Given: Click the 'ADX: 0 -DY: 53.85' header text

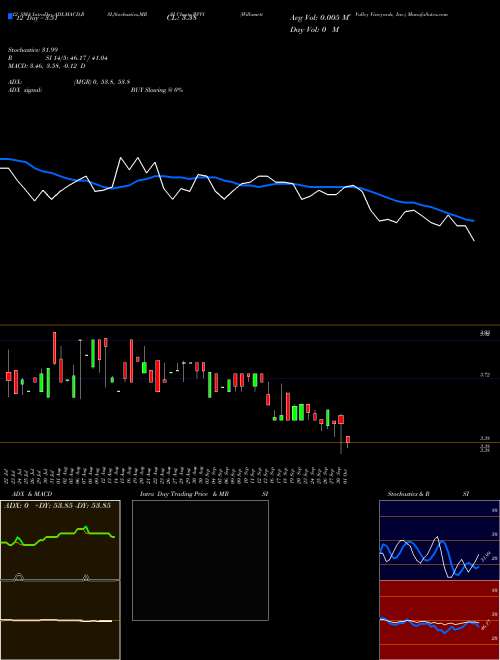Looking at the screenshot, I should click(x=57, y=505).
